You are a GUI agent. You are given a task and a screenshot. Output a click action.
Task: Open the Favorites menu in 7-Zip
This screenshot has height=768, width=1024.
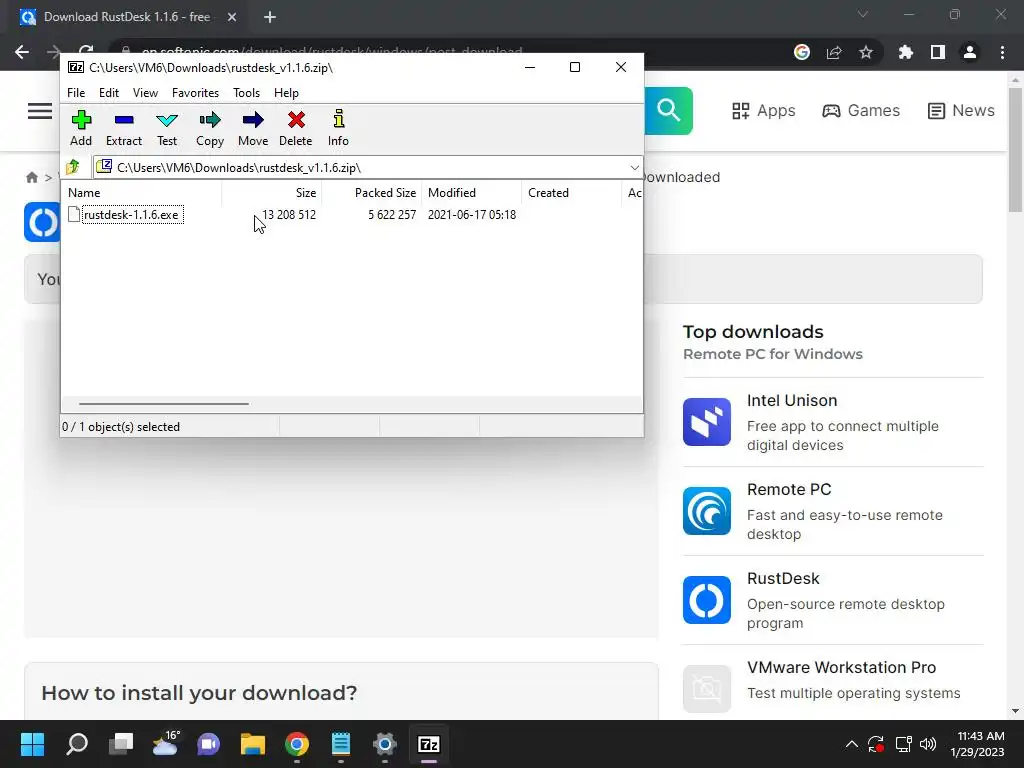click(x=195, y=93)
